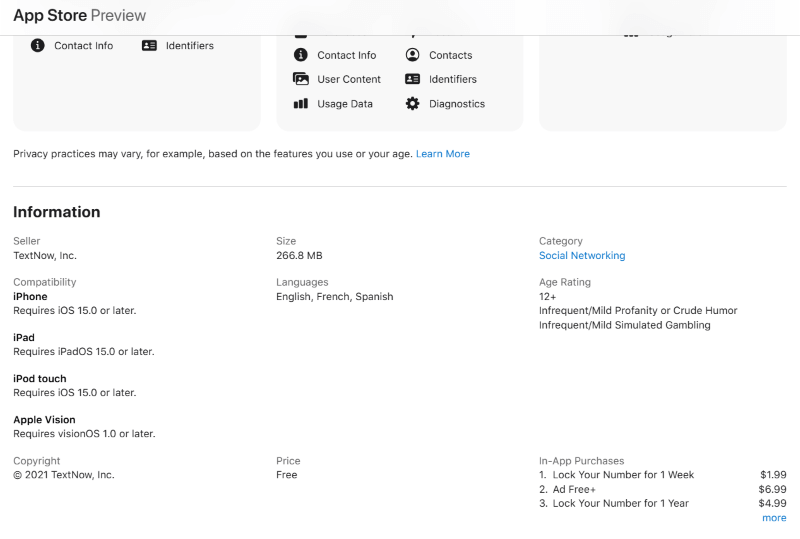Select the age rating 12+
This screenshot has height=539, width=800.
click(x=547, y=297)
